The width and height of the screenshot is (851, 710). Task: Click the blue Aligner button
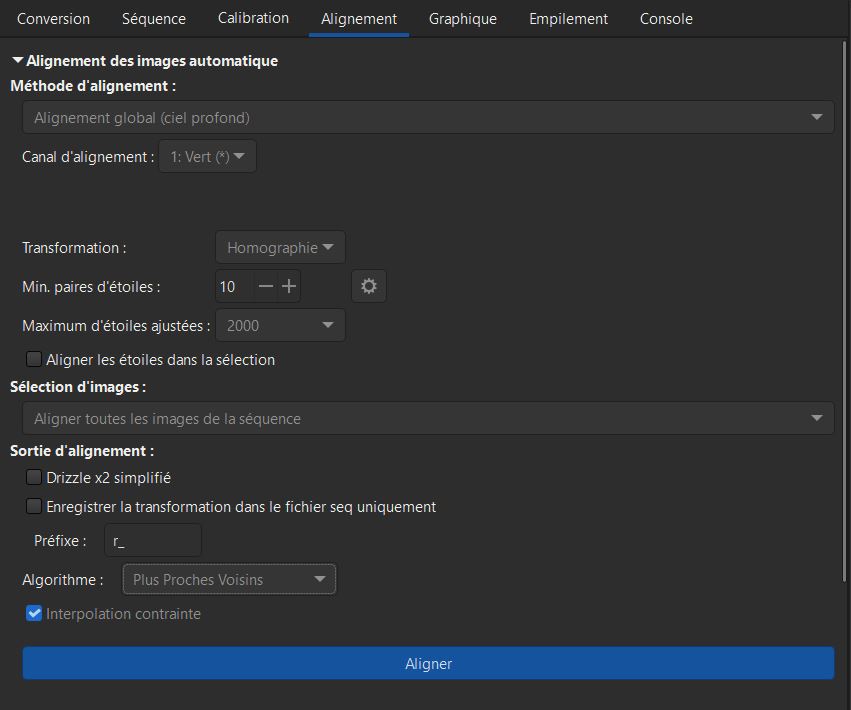[428, 663]
